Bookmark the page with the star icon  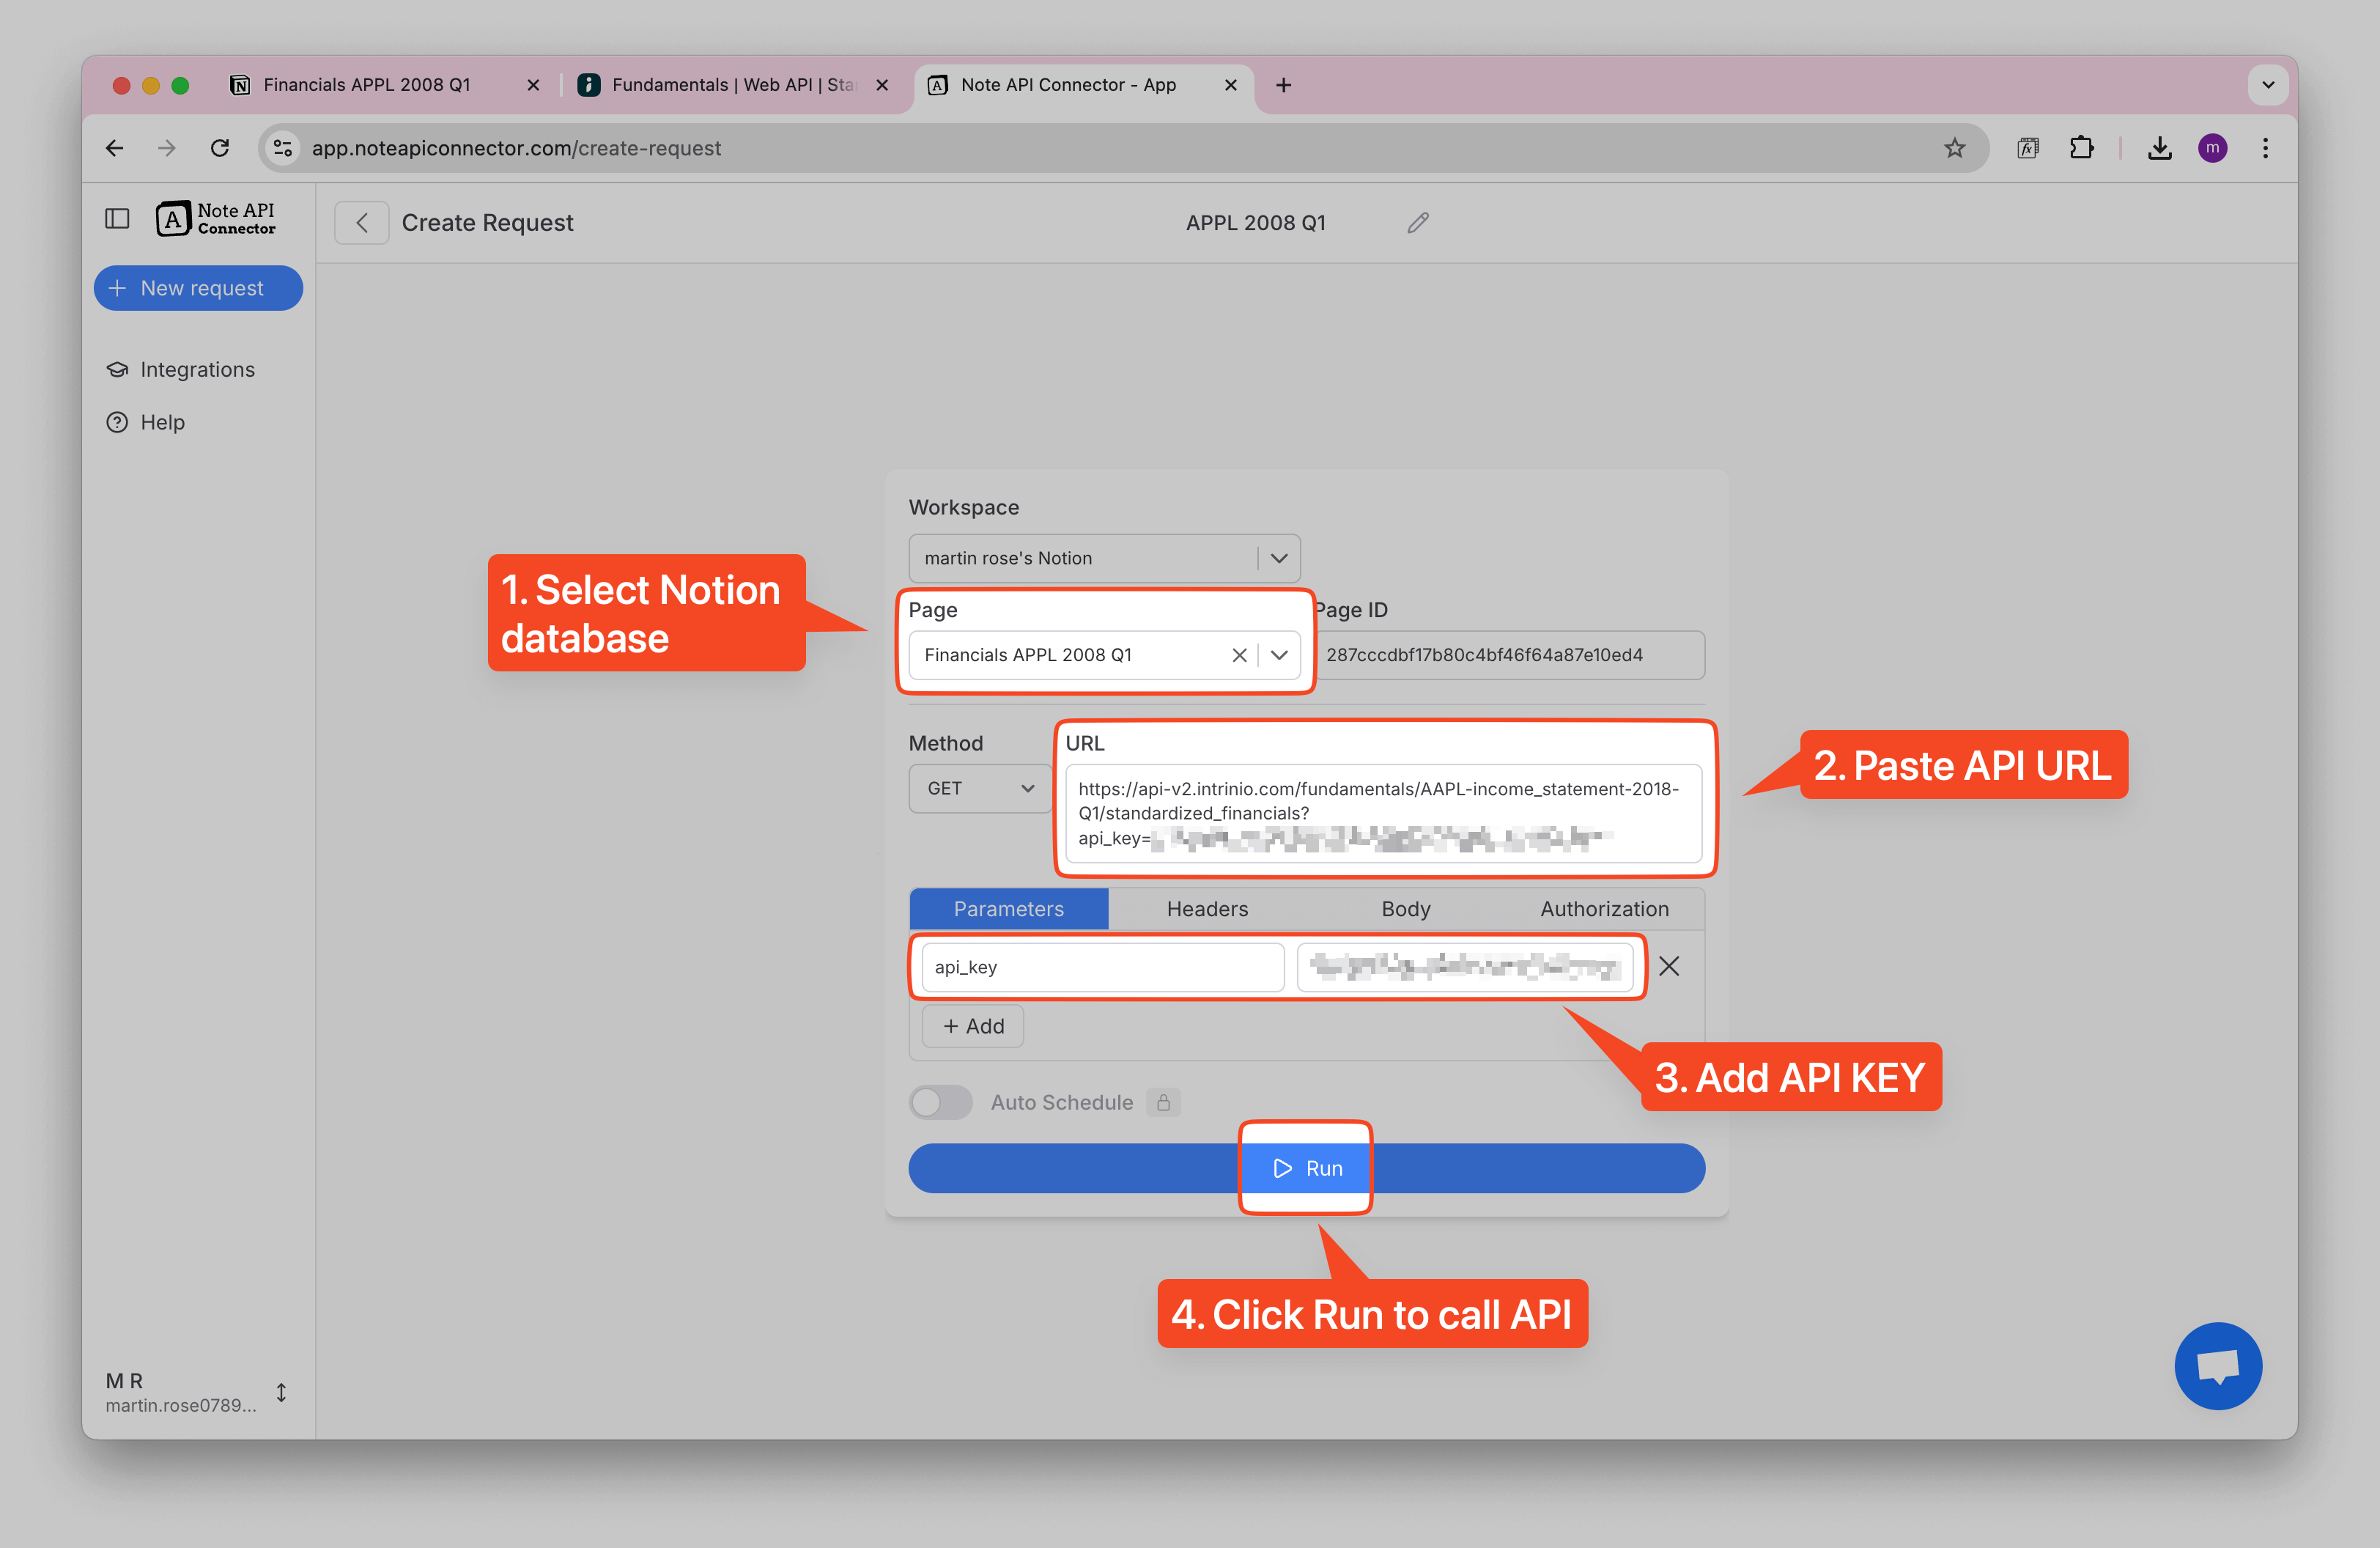(x=1955, y=147)
